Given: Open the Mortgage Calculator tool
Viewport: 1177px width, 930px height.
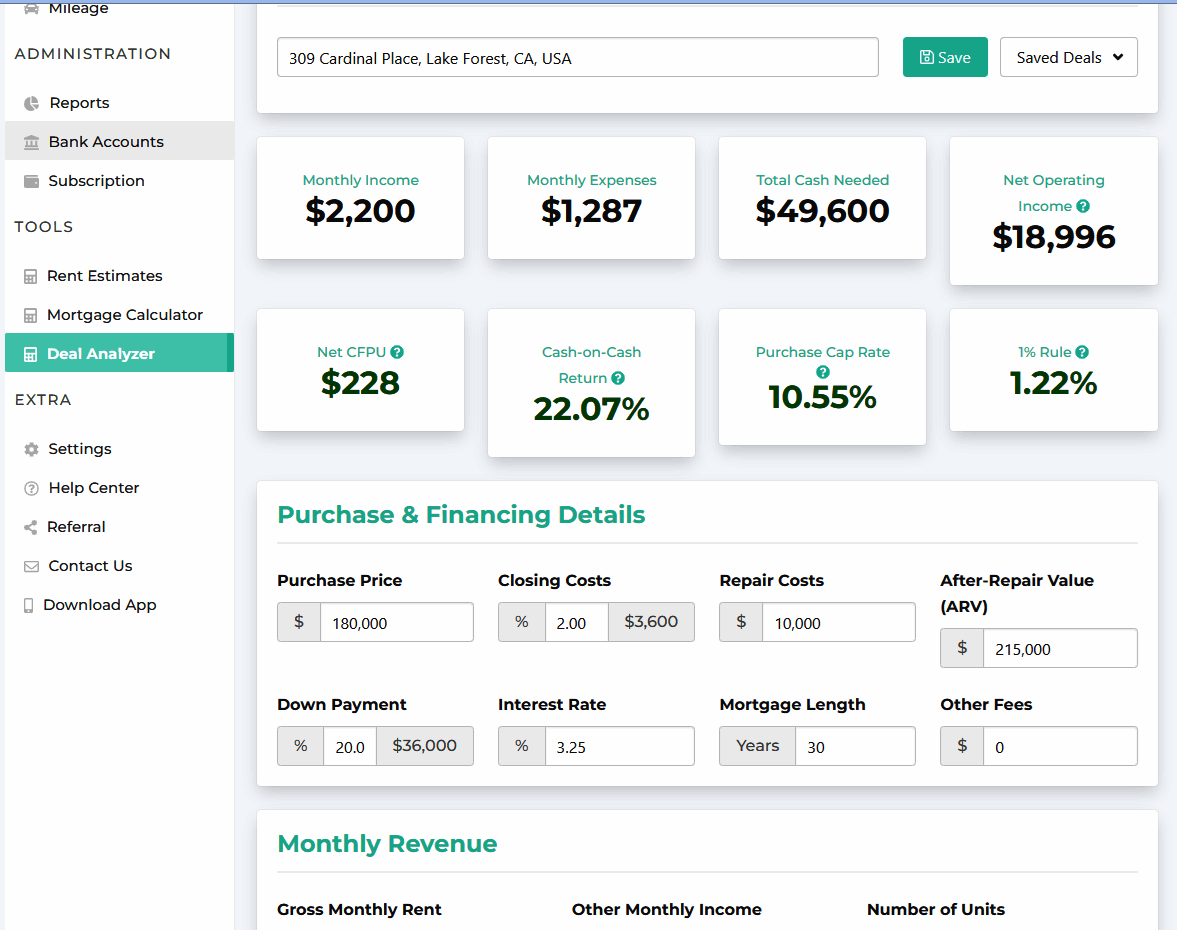Looking at the screenshot, I should click(x=125, y=315).
